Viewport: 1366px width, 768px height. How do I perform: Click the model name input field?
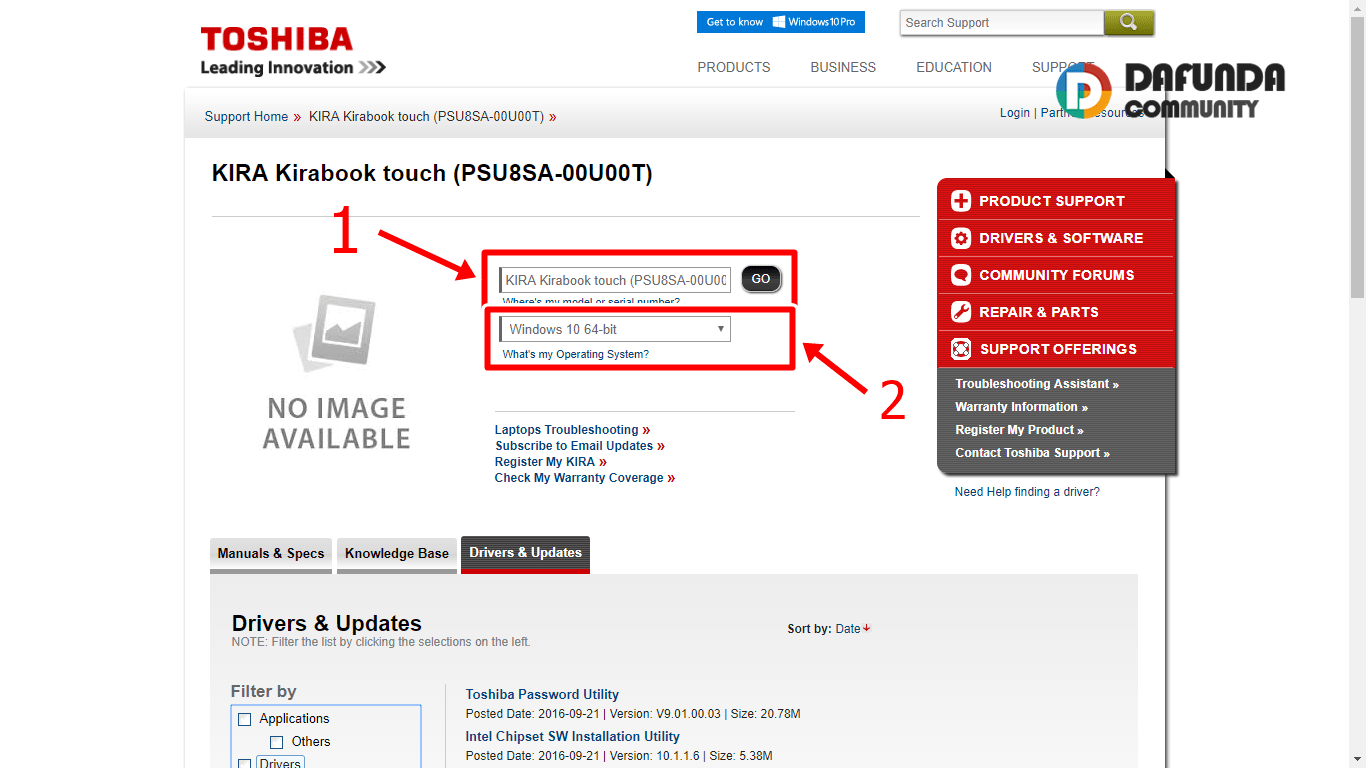tap(615, 280)
